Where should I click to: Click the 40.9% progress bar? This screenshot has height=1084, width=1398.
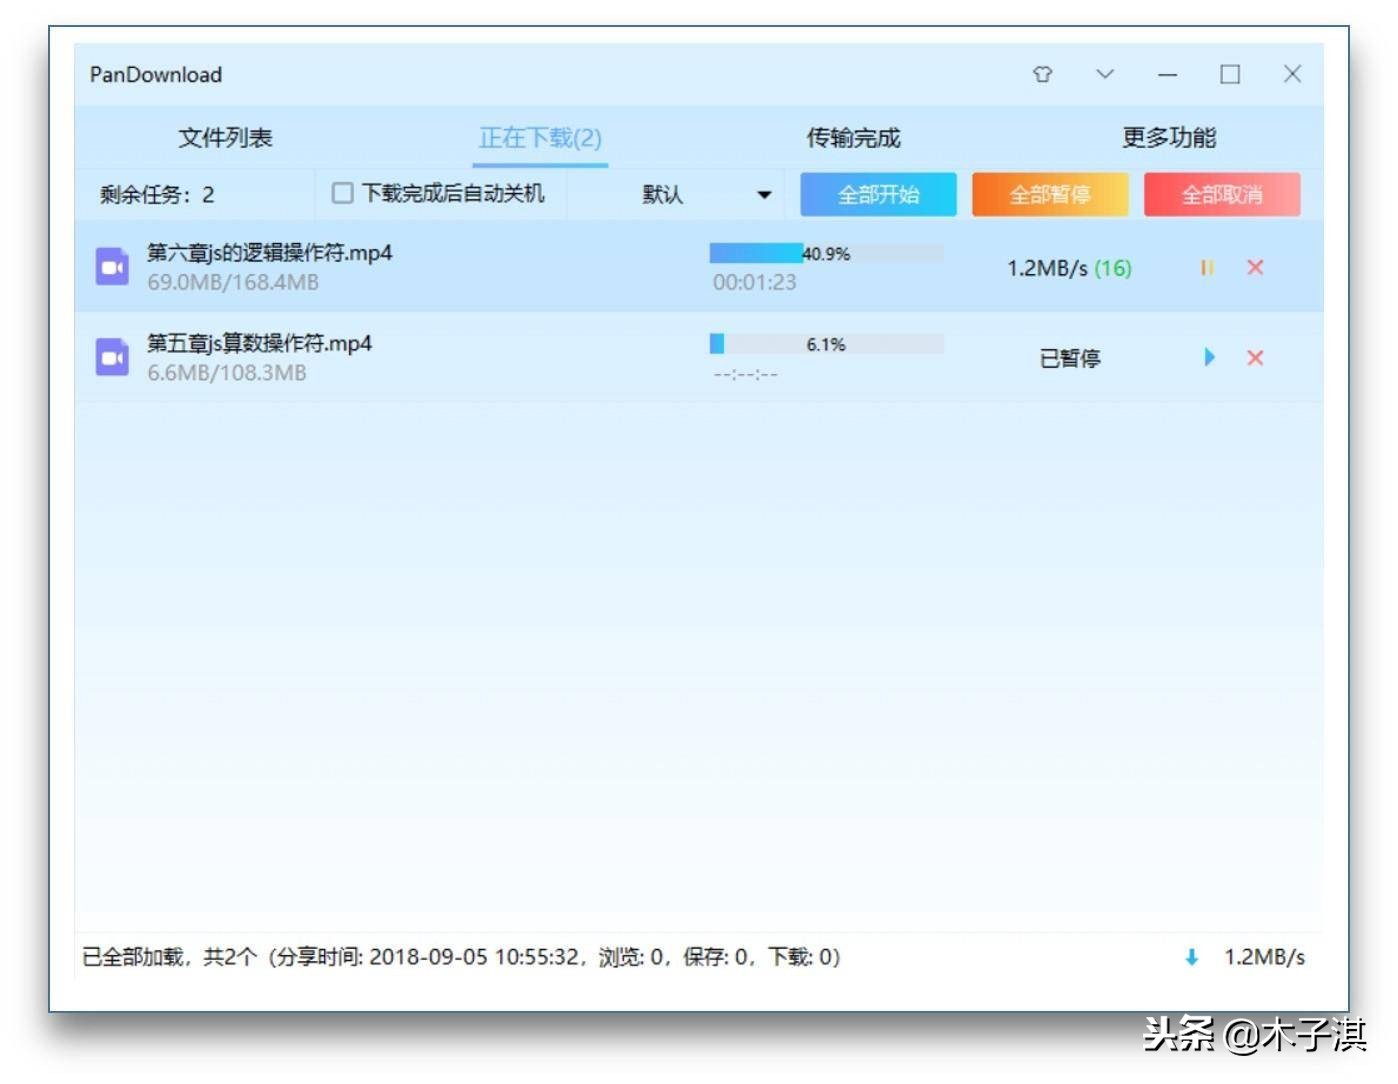826,251
